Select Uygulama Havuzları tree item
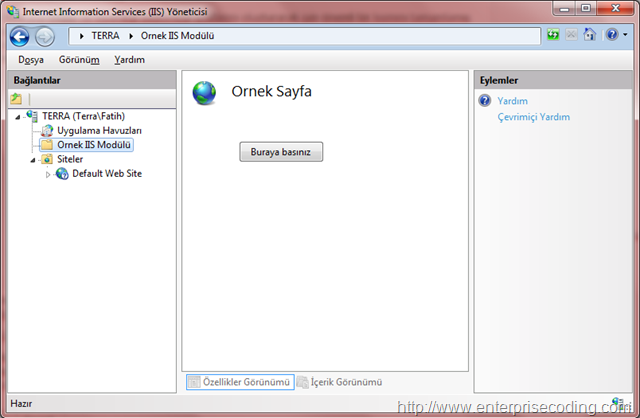Screen dimensions: 640x418 pos(99,131)
